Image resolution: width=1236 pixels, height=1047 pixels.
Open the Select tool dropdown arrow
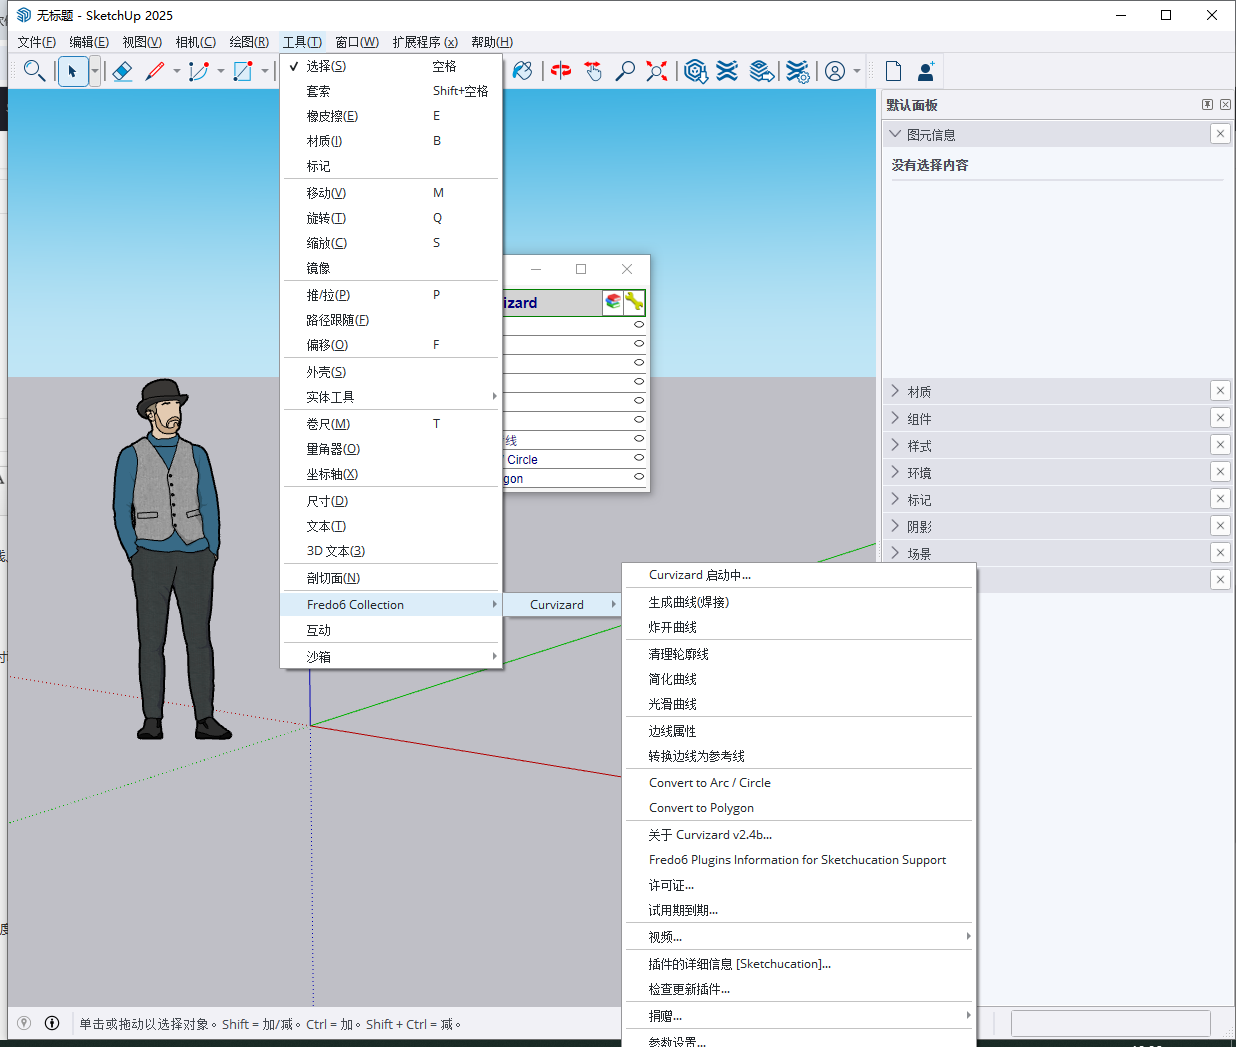(95, 71)
